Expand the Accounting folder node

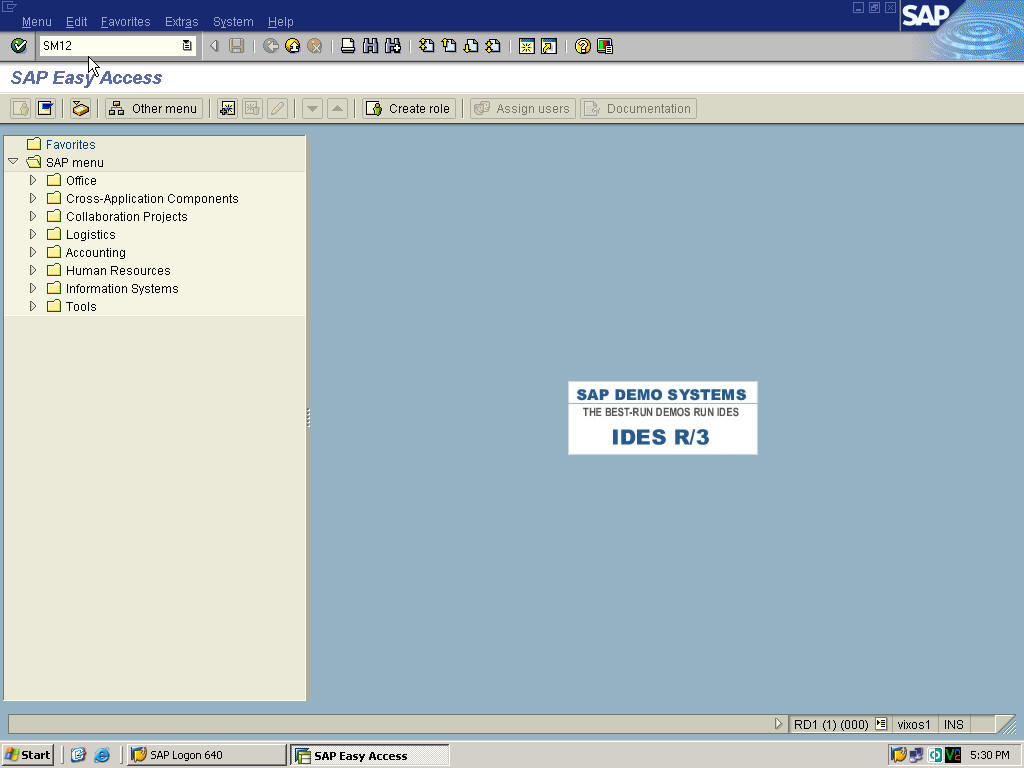(33, 252)
